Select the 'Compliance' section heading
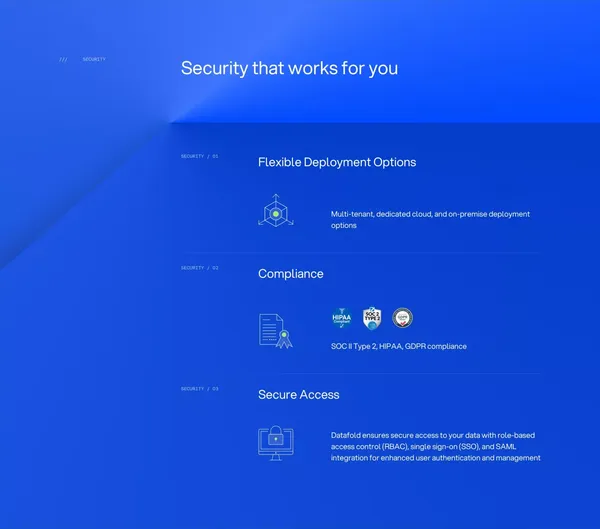The height and width of the screenshot is (529, 600). (290, 274)
